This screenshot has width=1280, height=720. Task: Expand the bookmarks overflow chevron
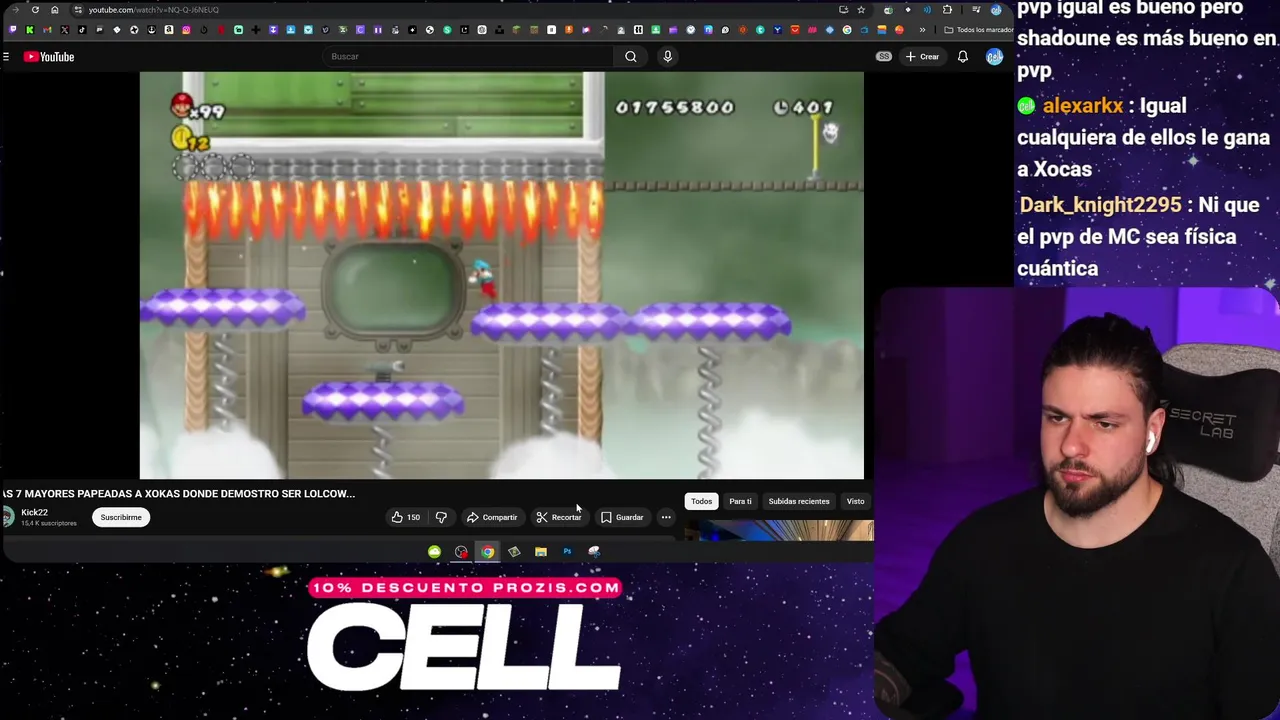(x=922, y=30)
